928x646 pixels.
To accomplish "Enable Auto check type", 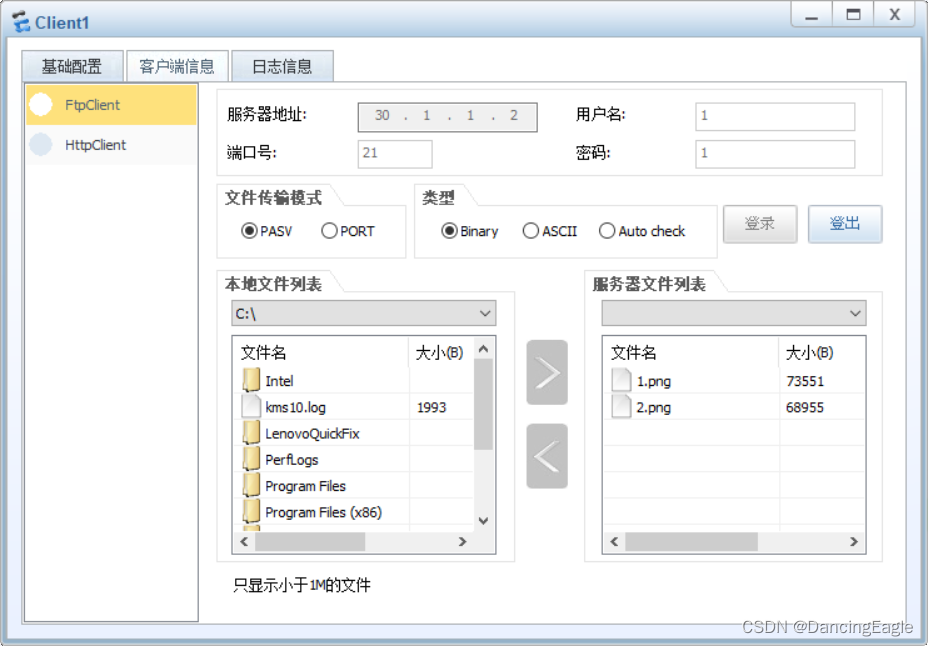I will [607, 231].
